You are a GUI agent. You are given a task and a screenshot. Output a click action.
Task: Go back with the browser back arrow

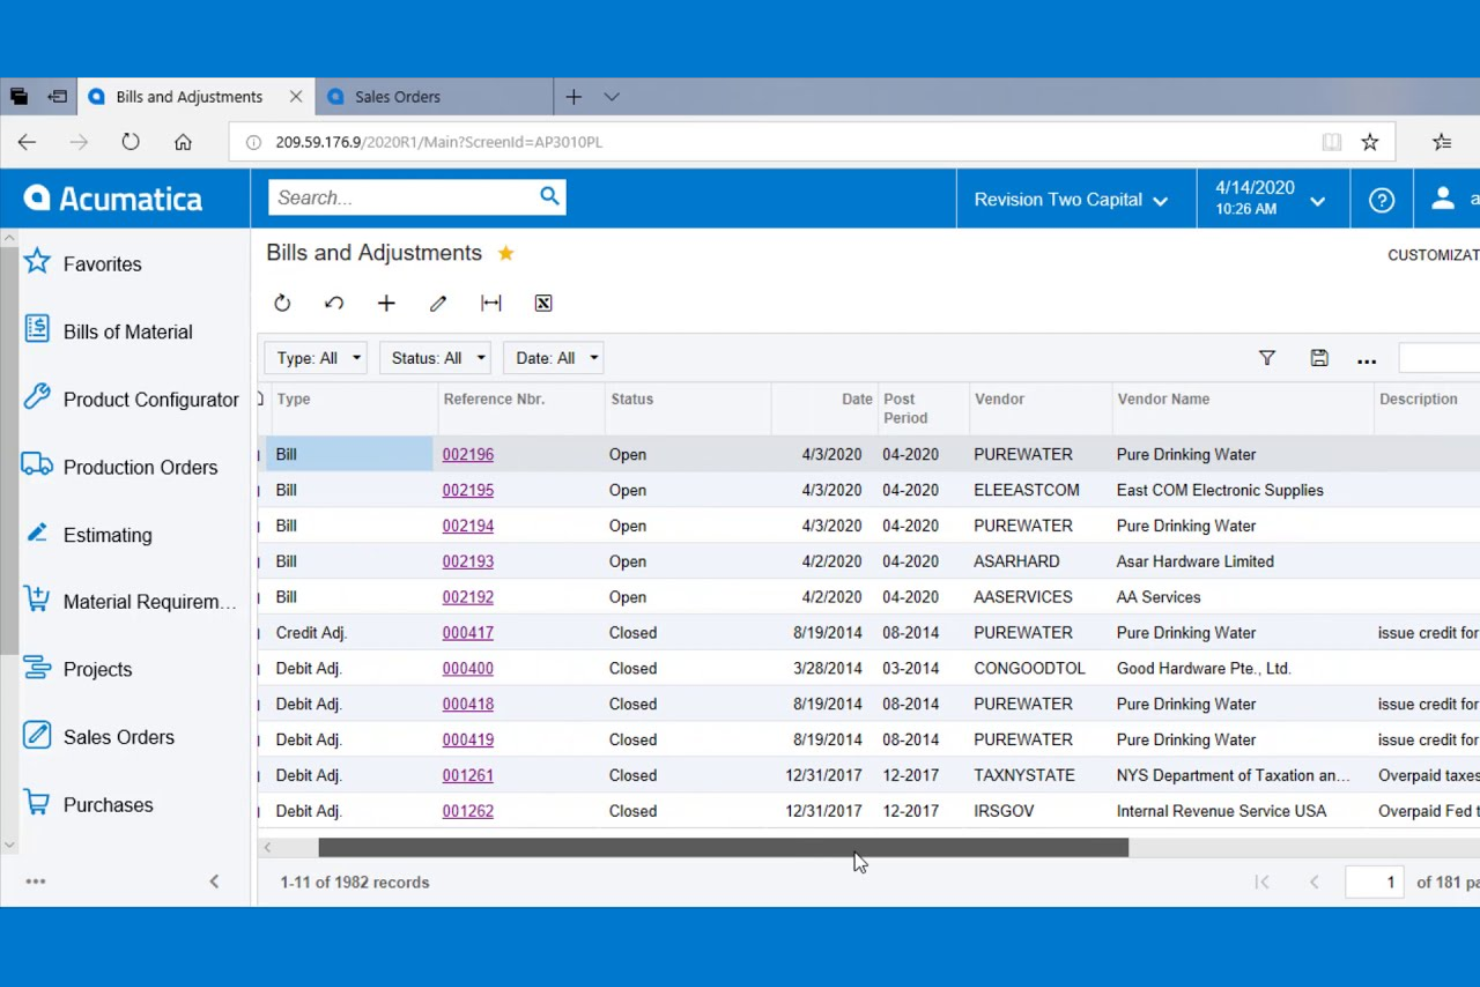click(27, 142)
